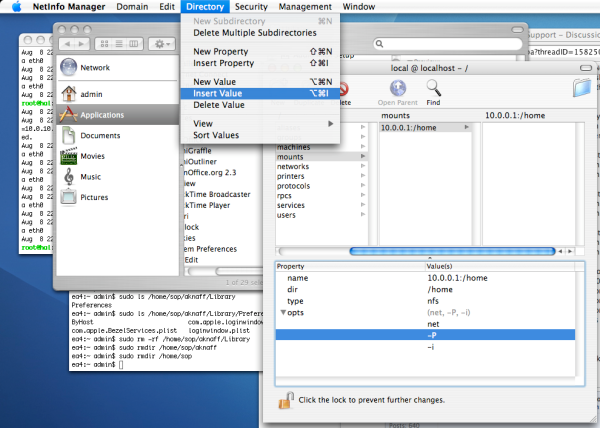Screen dimensions: 600x428
Task: Choose New Value menu entry
Action: [x=260, y=82]
